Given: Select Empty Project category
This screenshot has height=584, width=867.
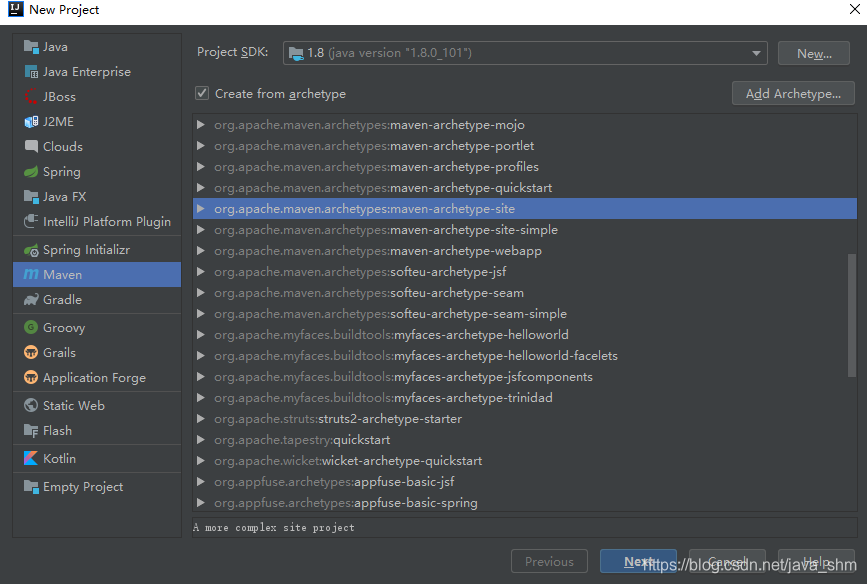Looking at the screenshot, I should pos(97,487).
